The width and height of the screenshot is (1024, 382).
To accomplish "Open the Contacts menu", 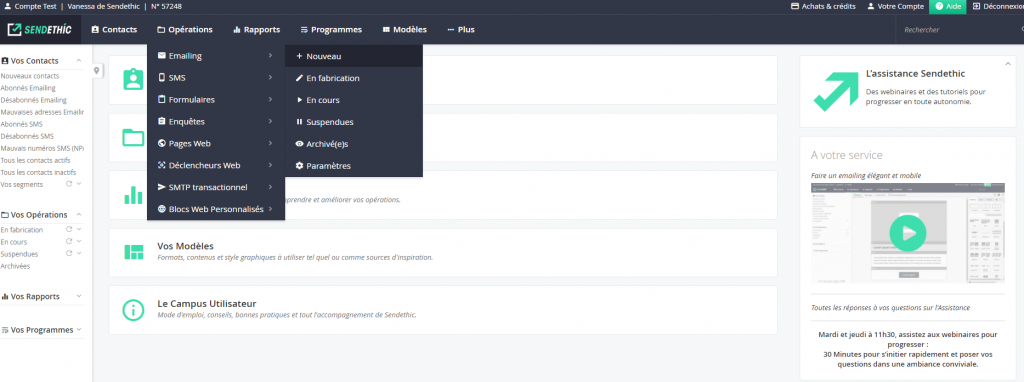I will [114, 29].
